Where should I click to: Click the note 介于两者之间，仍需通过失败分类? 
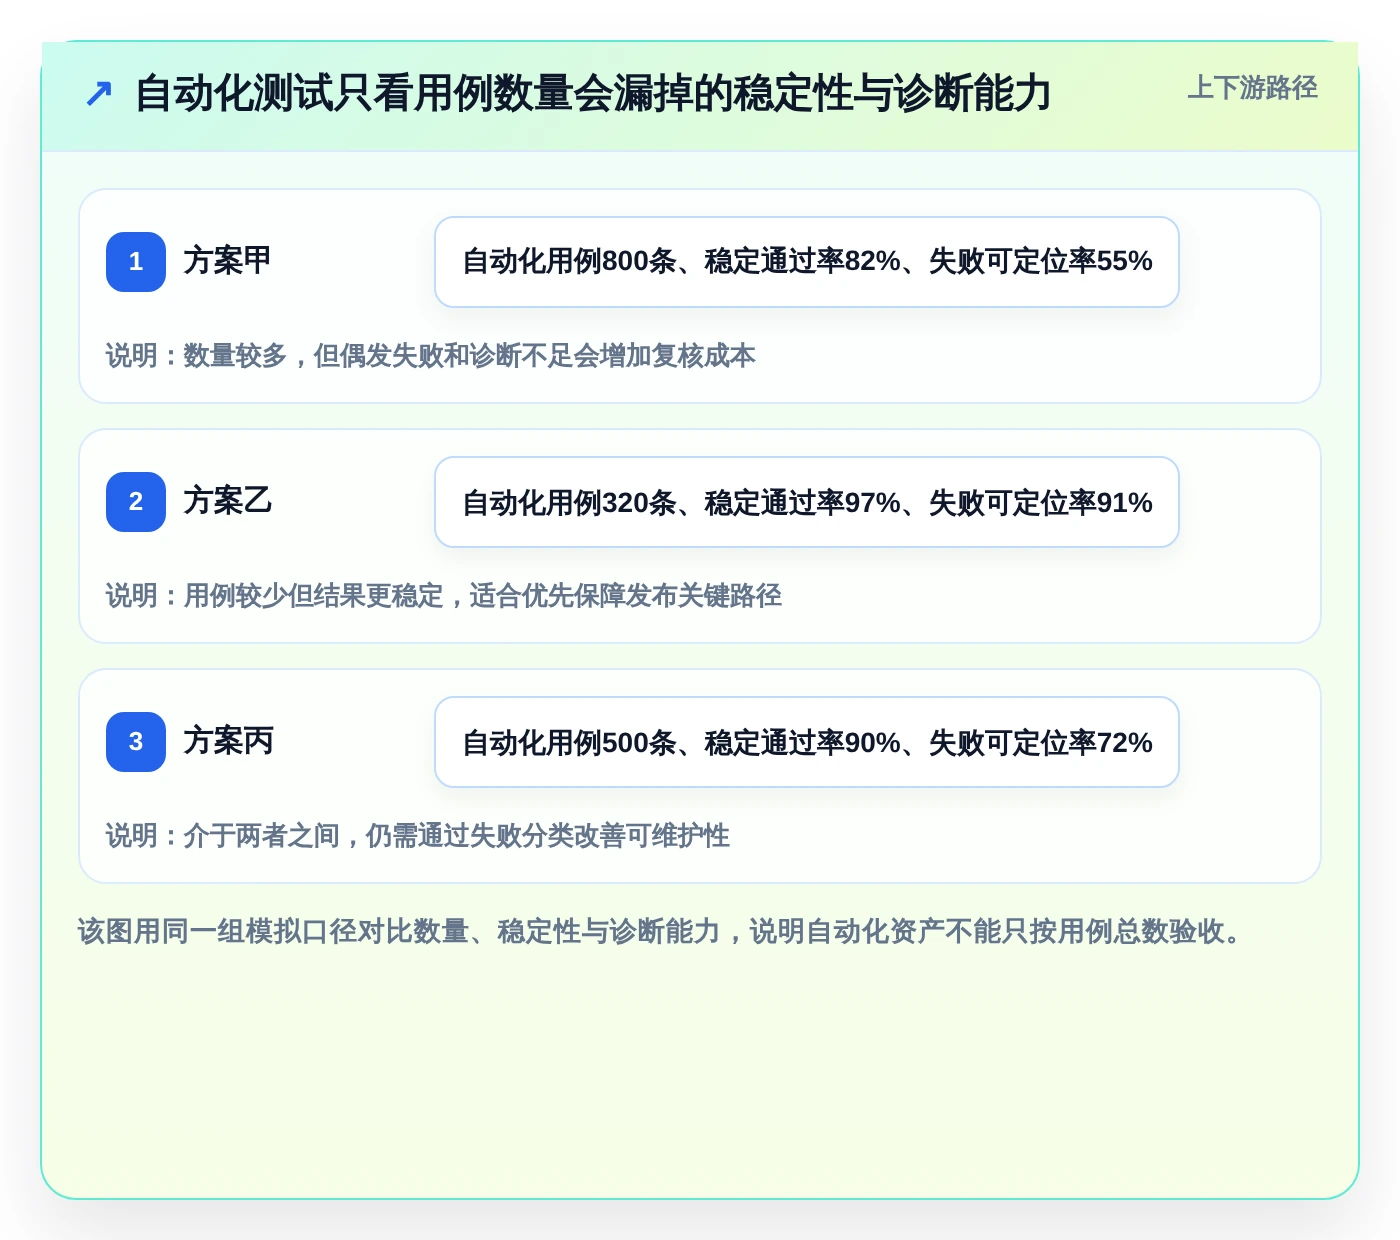[x=418, y=836]
